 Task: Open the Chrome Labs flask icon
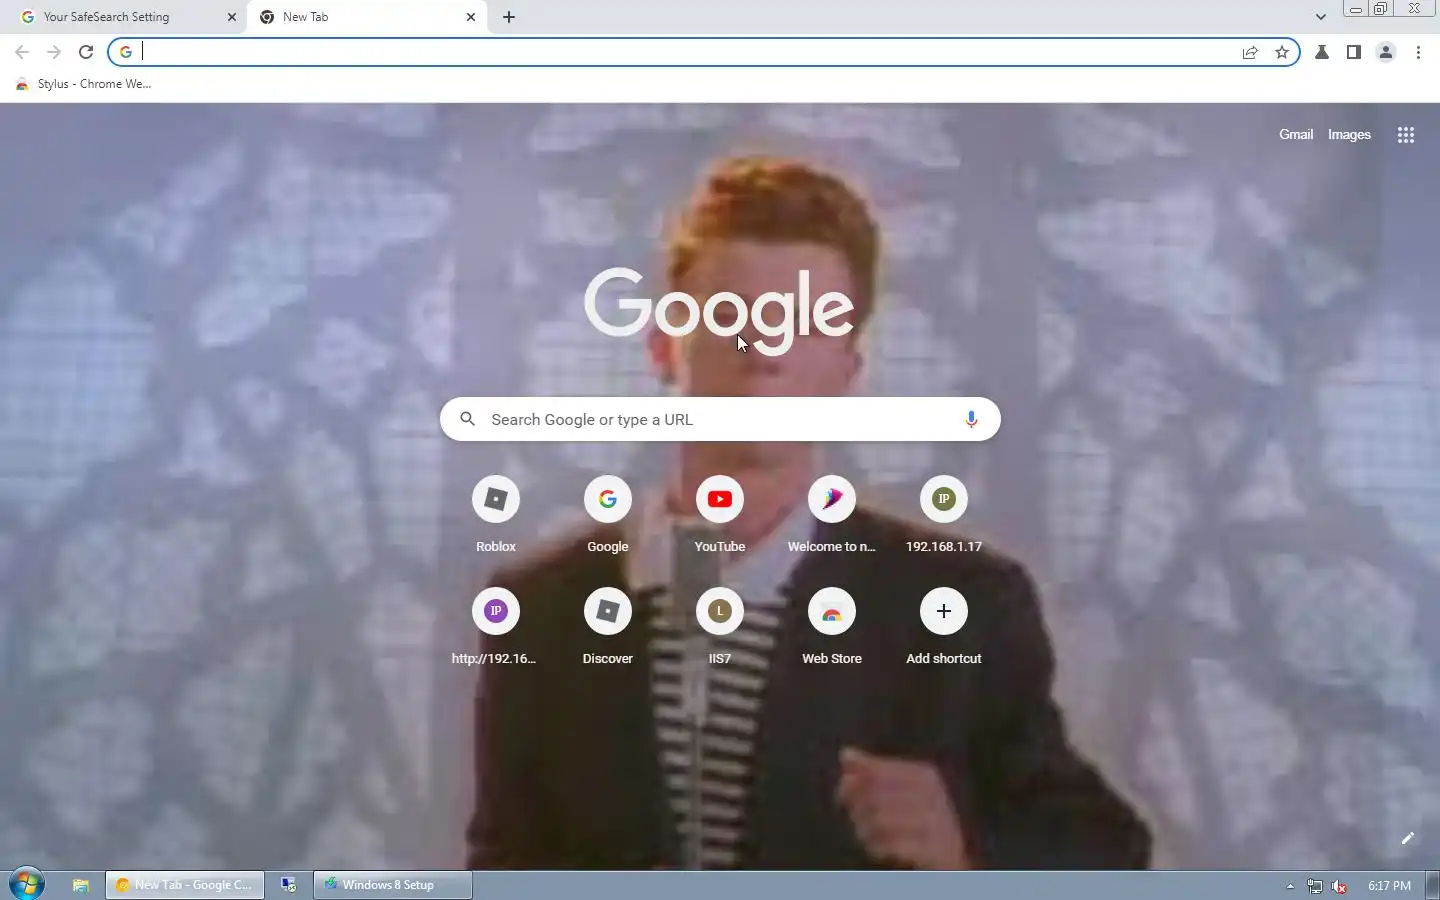click(x=1322, y=52)
